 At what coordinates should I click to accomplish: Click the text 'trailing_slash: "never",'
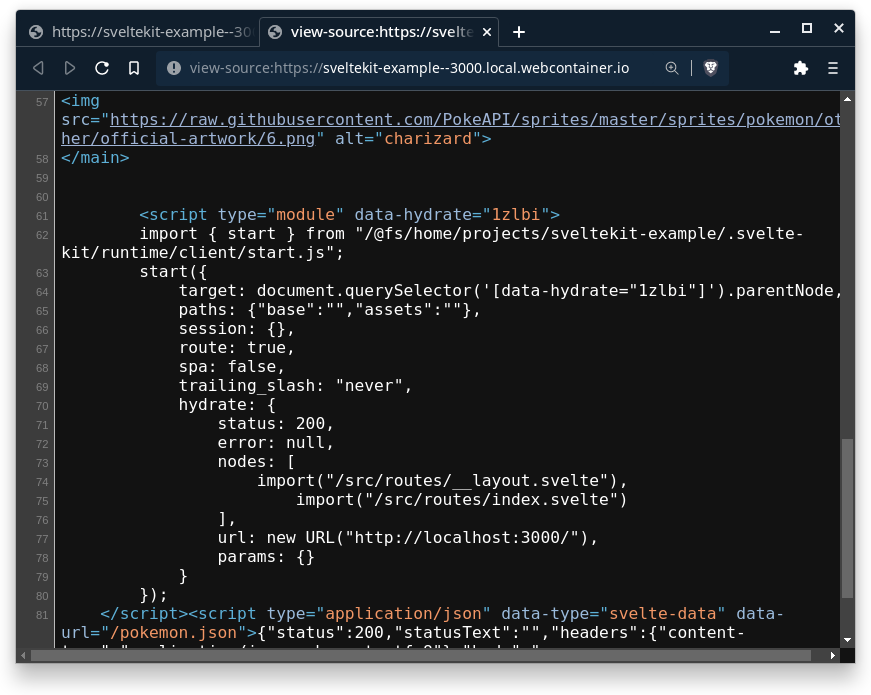click(295, 386)
